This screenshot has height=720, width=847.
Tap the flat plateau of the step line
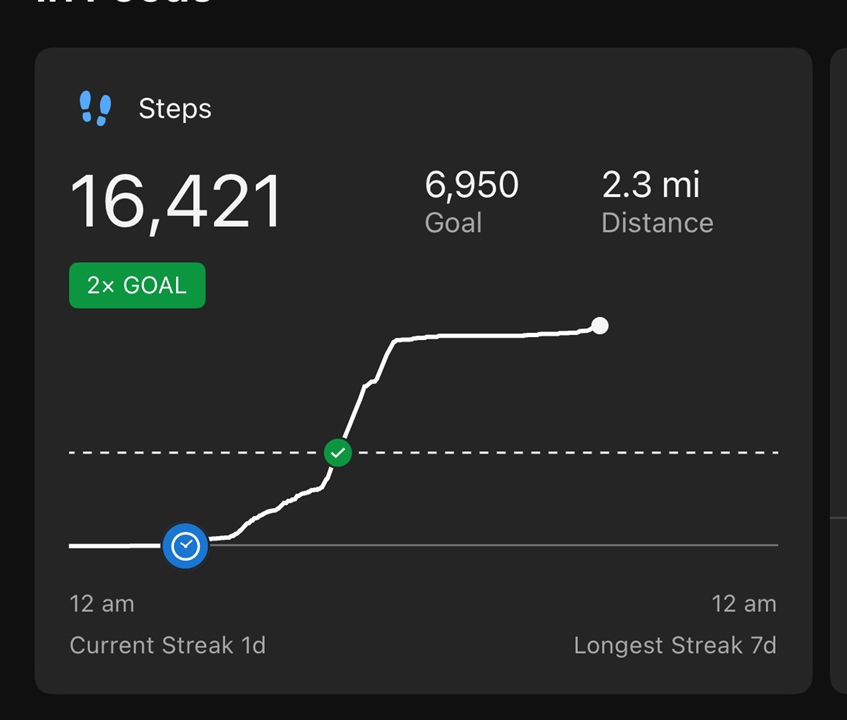(492, 335)
